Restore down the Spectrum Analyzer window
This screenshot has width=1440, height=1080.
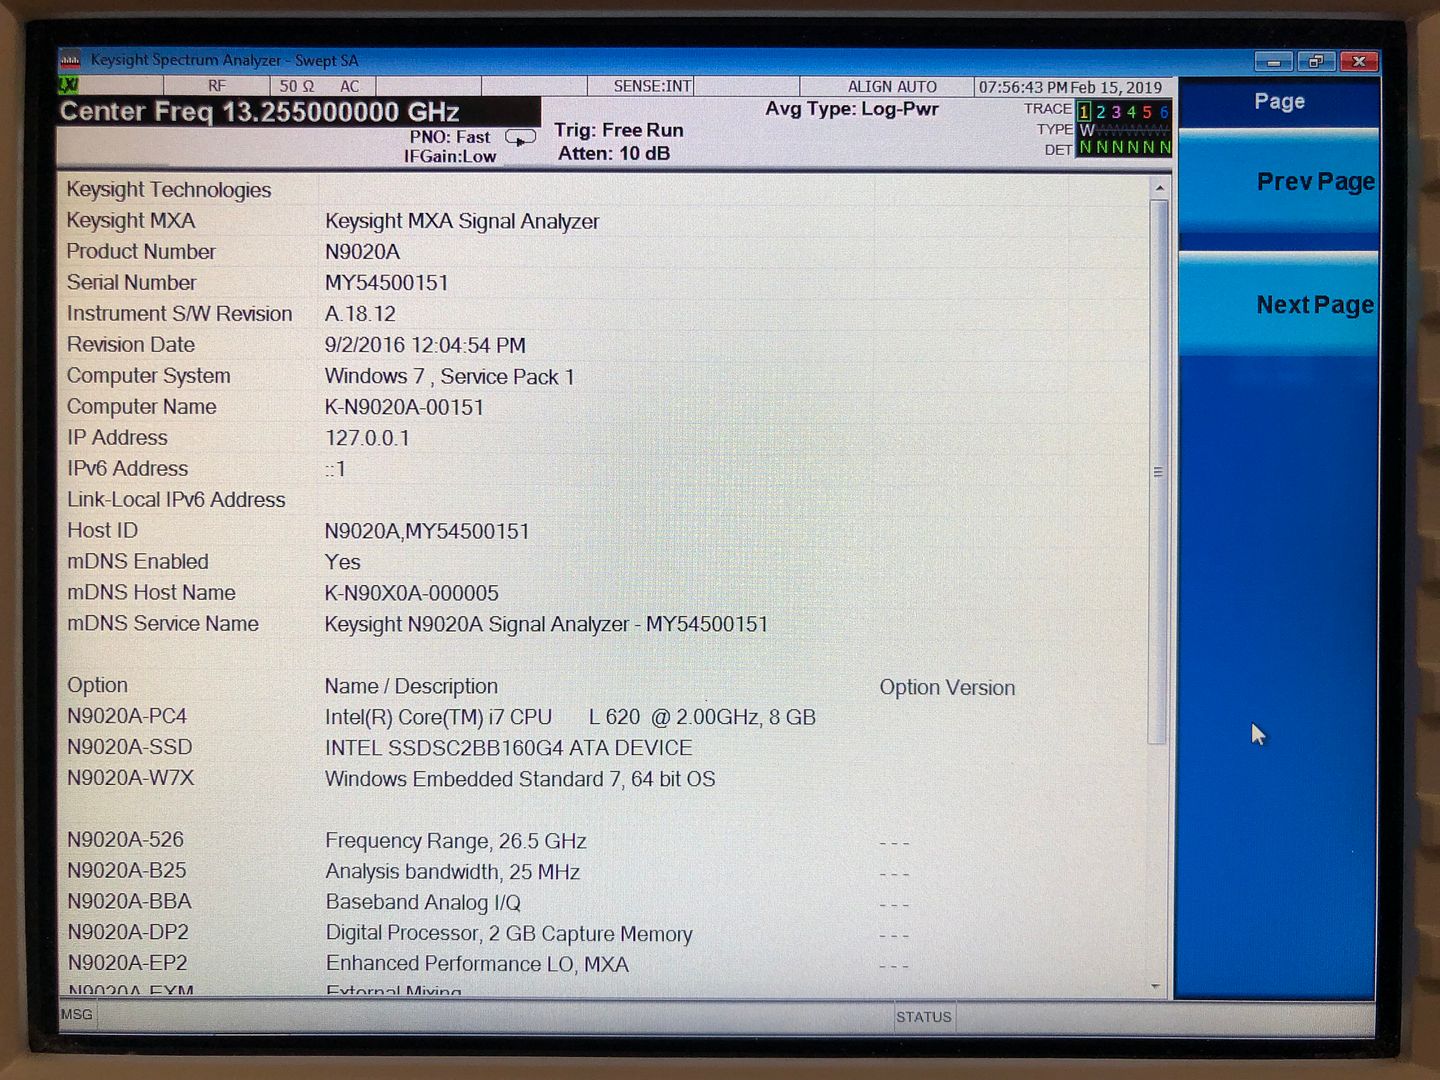click(1316, 62)
